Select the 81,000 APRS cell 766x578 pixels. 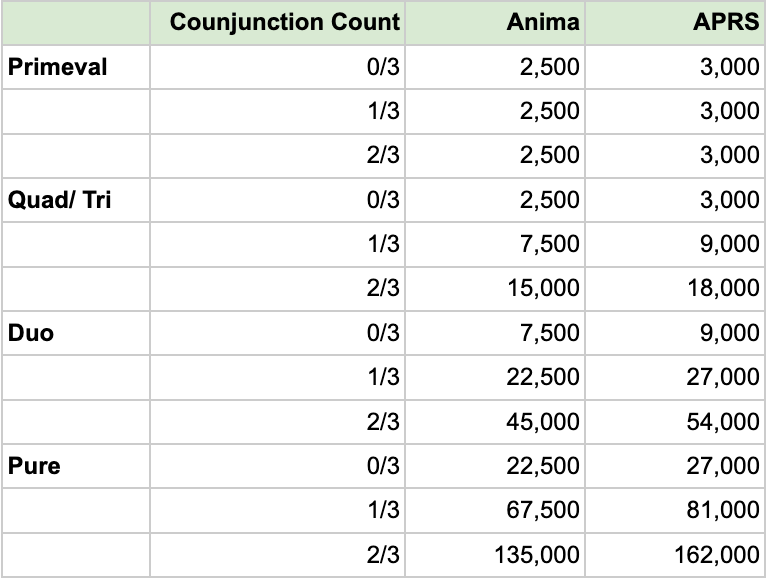[x=675, y=510]
